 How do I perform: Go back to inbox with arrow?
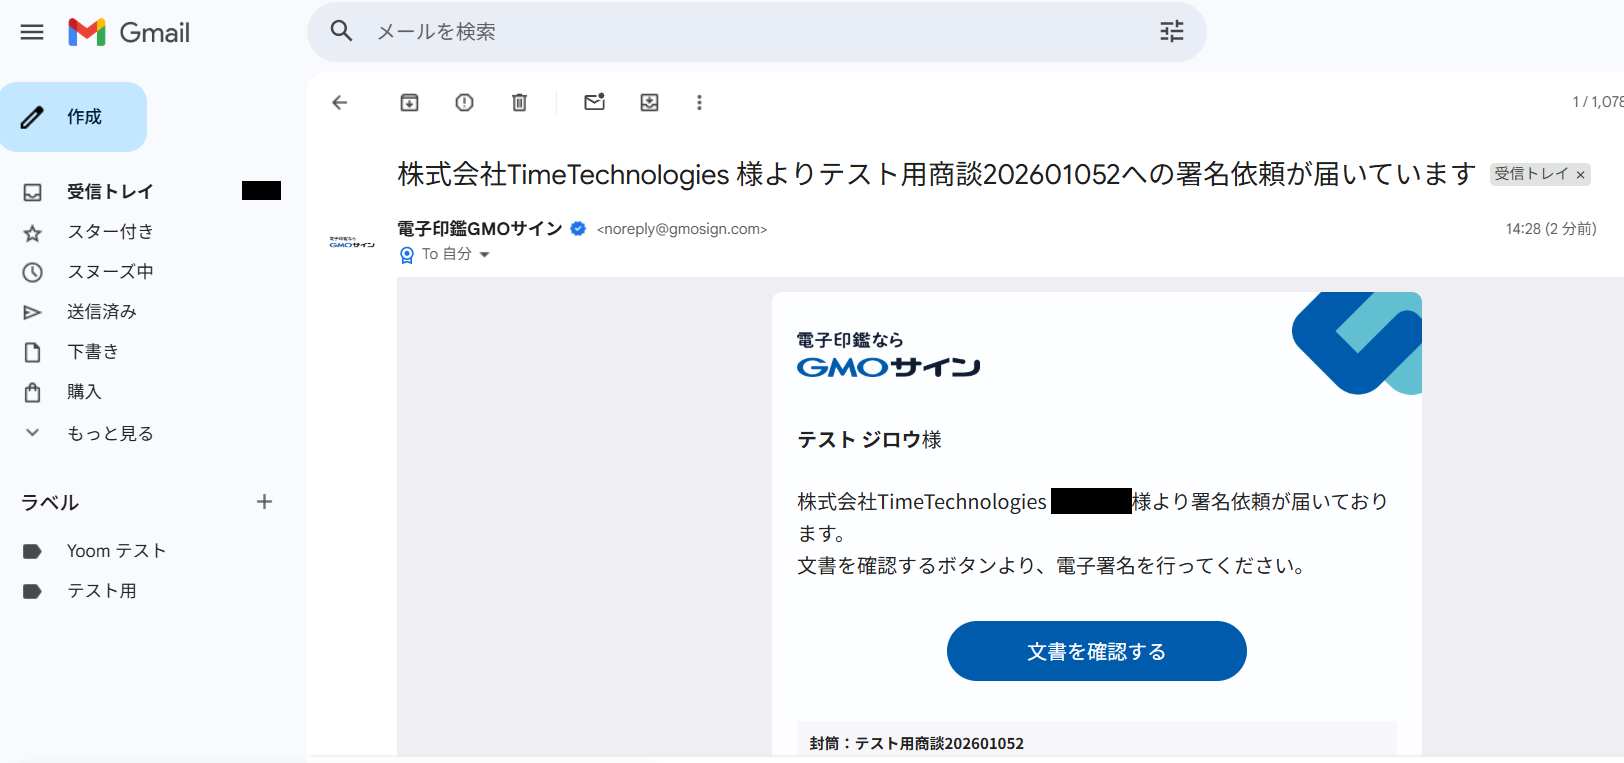340,102
